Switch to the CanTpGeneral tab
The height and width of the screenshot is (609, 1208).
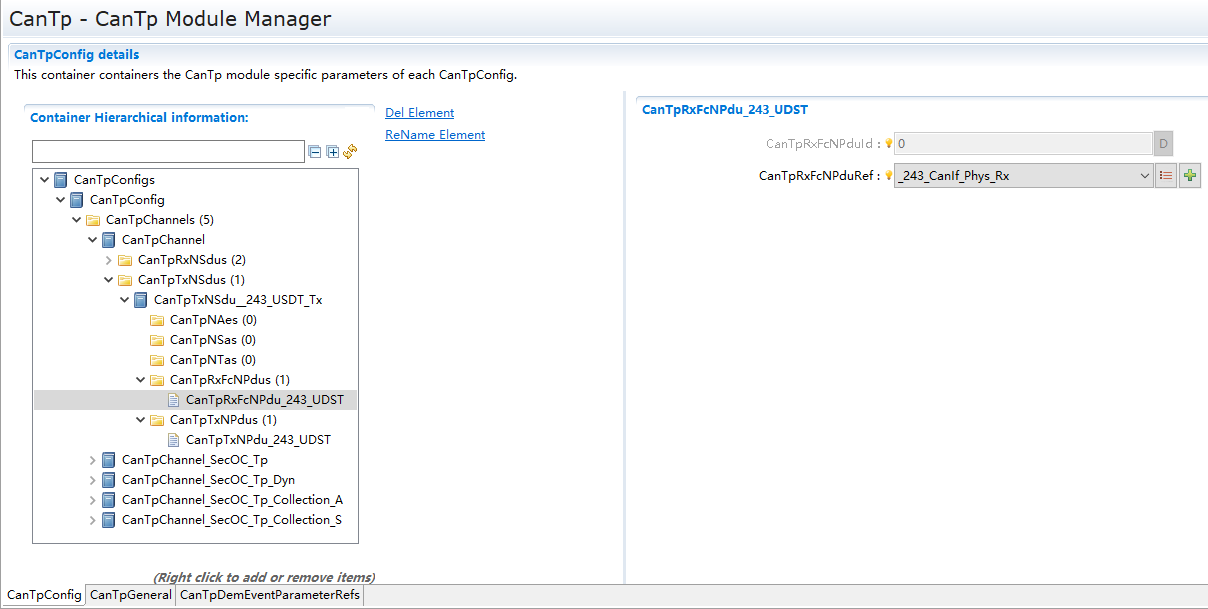pos(130,595)
